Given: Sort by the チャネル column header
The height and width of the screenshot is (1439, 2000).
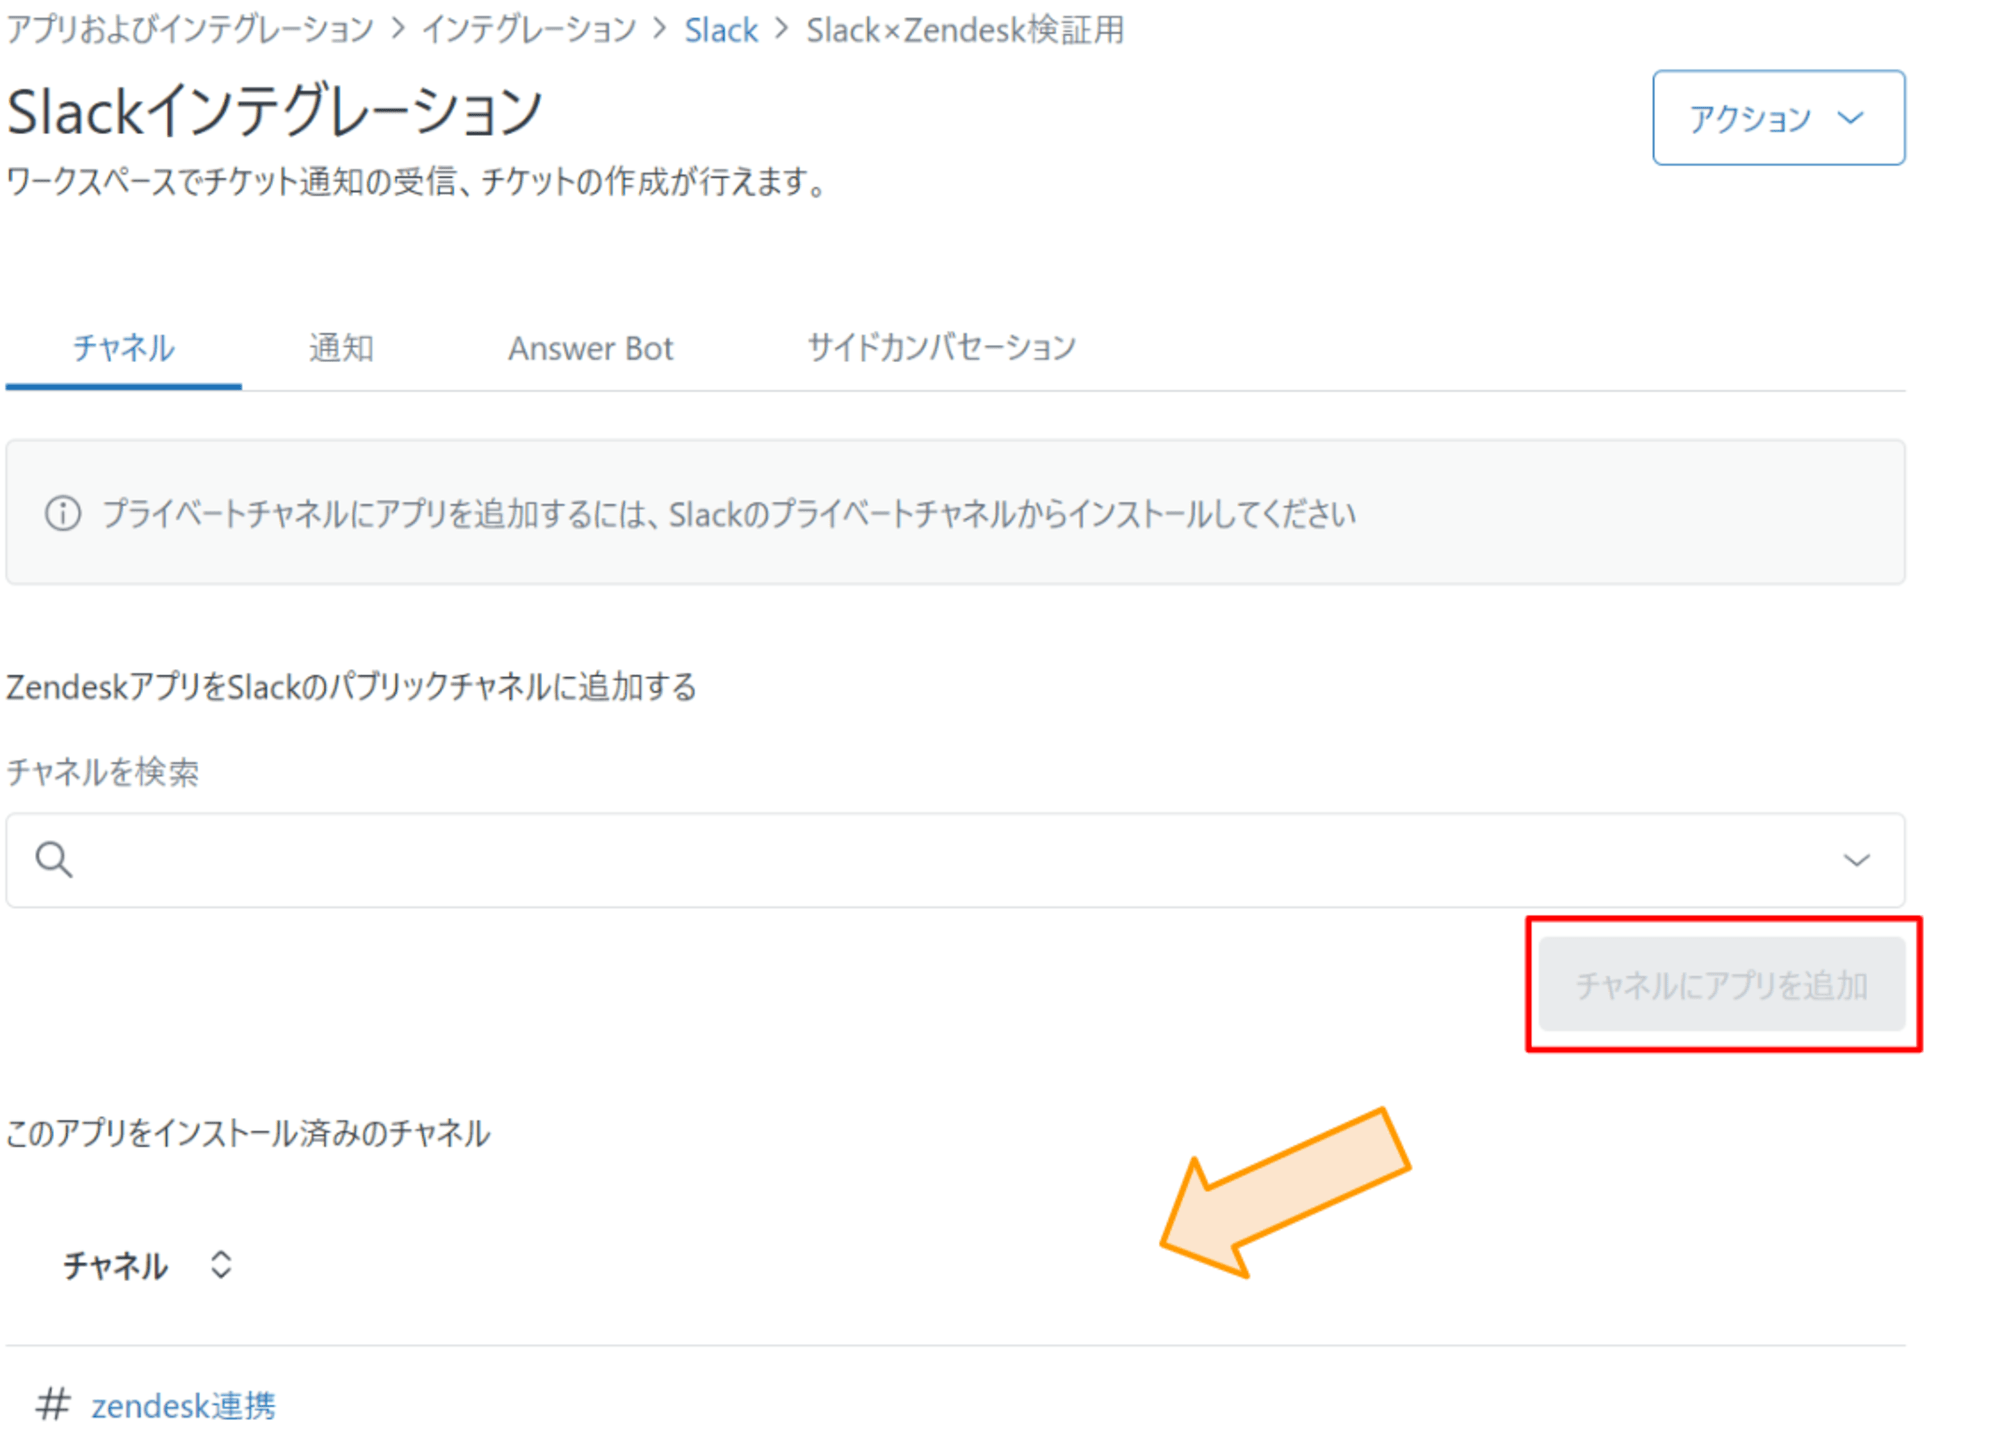Looking at the screenshot, I should point(115,1266).
